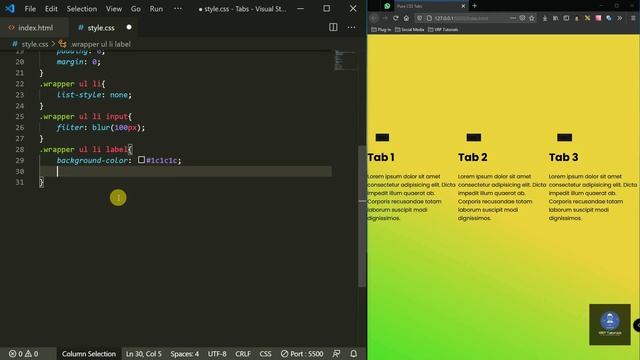Click the code minimap

pos(344,60)
